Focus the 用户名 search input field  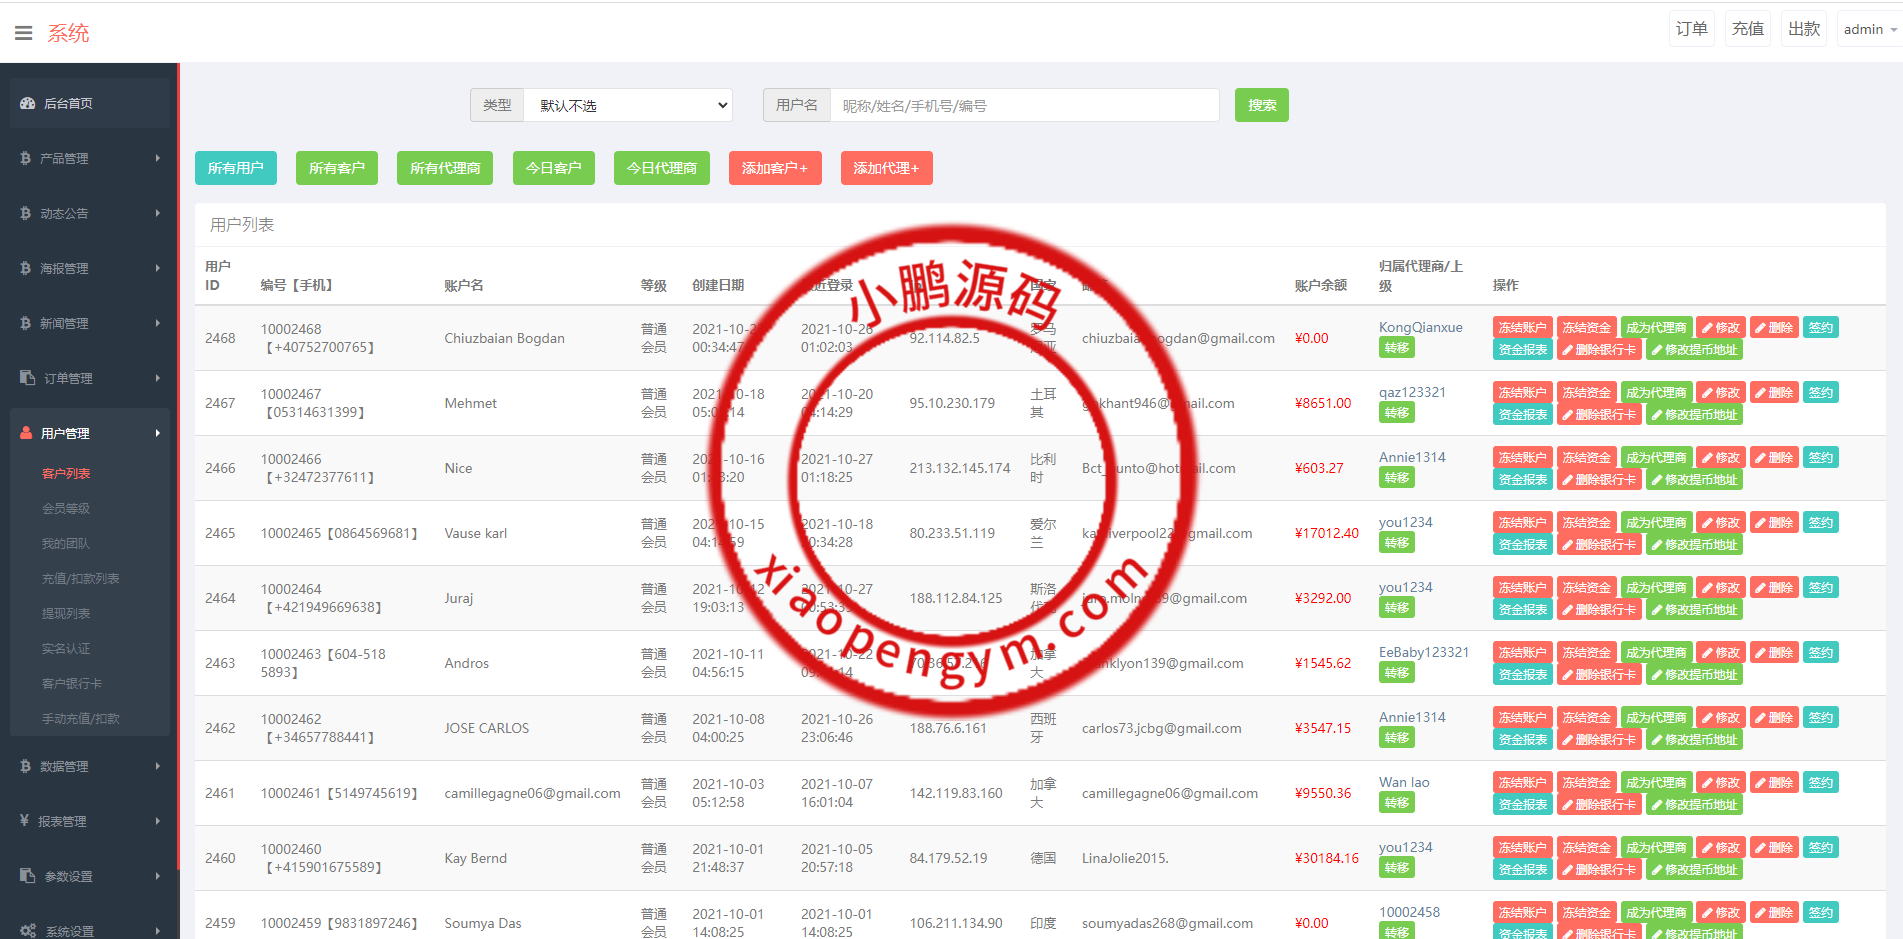coord(1024,106)
